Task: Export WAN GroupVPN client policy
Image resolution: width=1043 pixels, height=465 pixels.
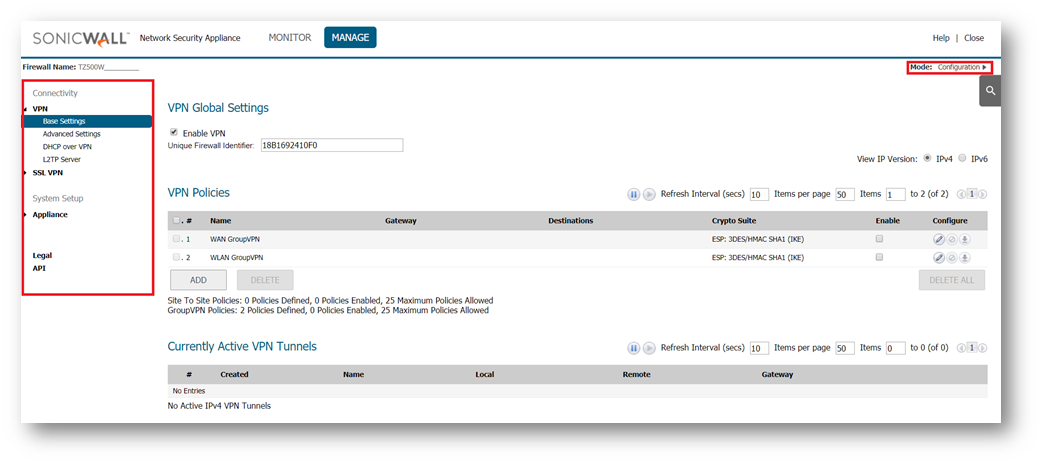Action: (x=965, y=239)
